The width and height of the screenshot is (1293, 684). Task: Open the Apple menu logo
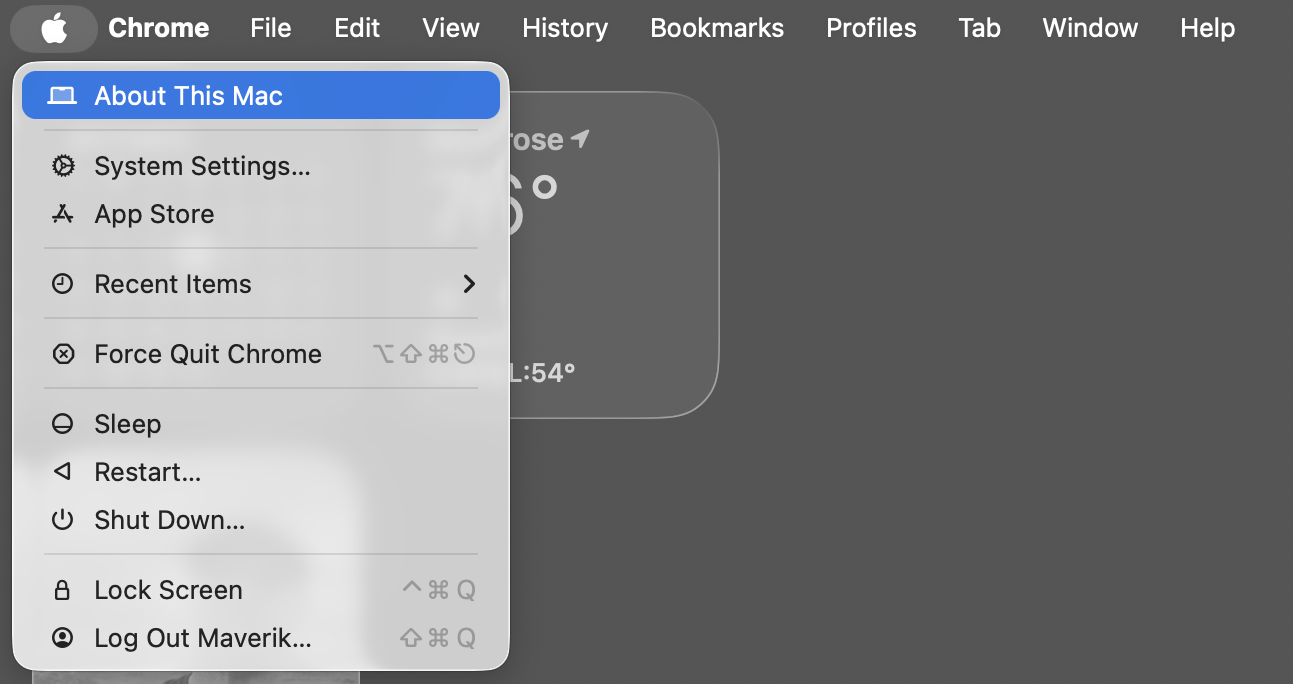(x=54, y=28)
